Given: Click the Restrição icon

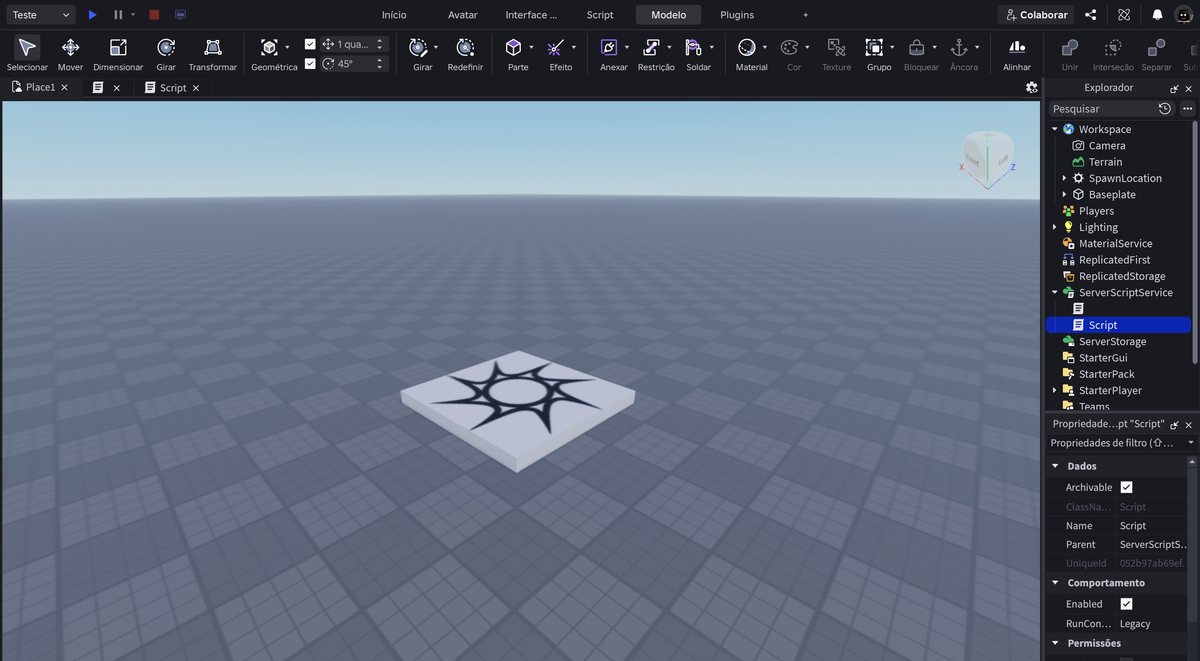Looking at the screenshot, I should 651,47.
